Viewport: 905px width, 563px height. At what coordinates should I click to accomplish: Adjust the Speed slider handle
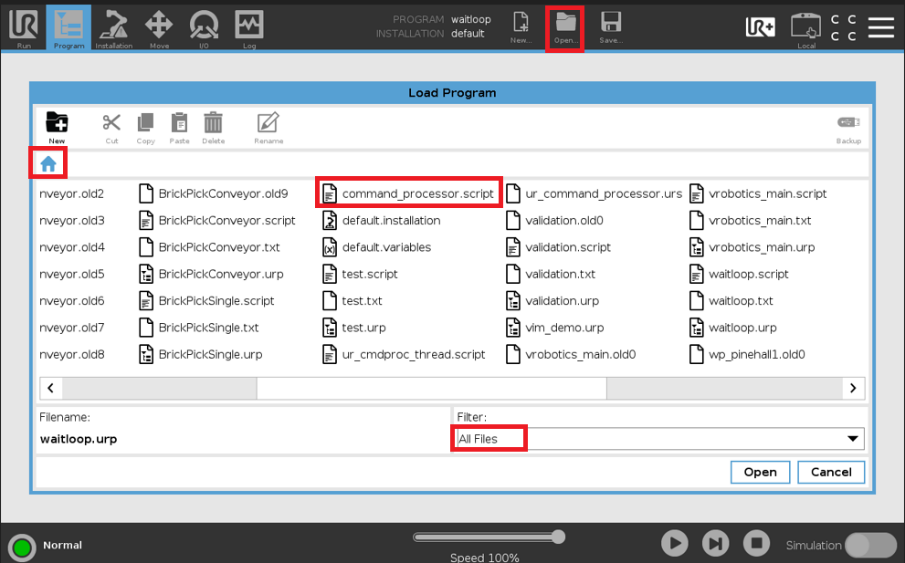[558, 537]
